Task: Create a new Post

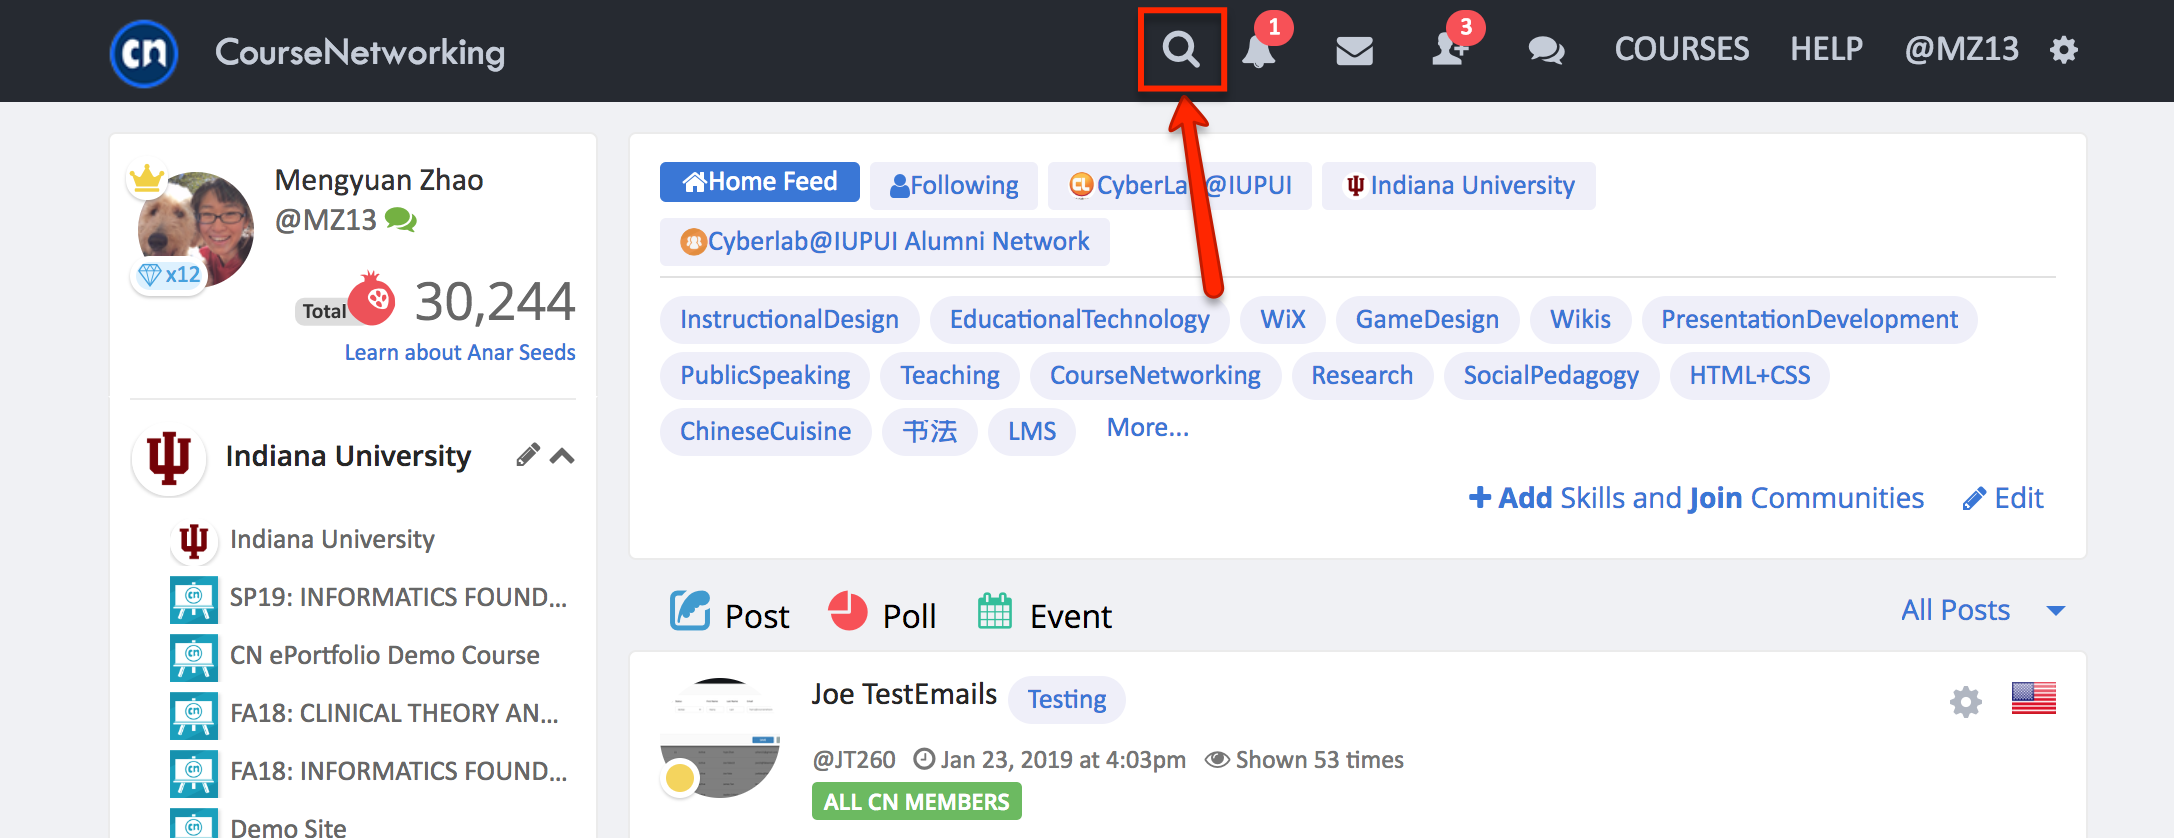Action: [730, 614]
